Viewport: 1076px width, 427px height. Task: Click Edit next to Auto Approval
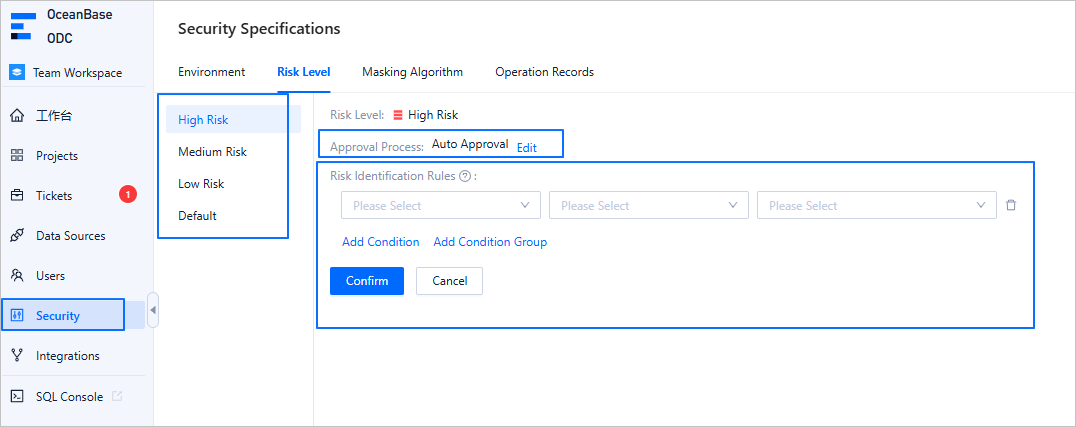(x=527, y=147)
